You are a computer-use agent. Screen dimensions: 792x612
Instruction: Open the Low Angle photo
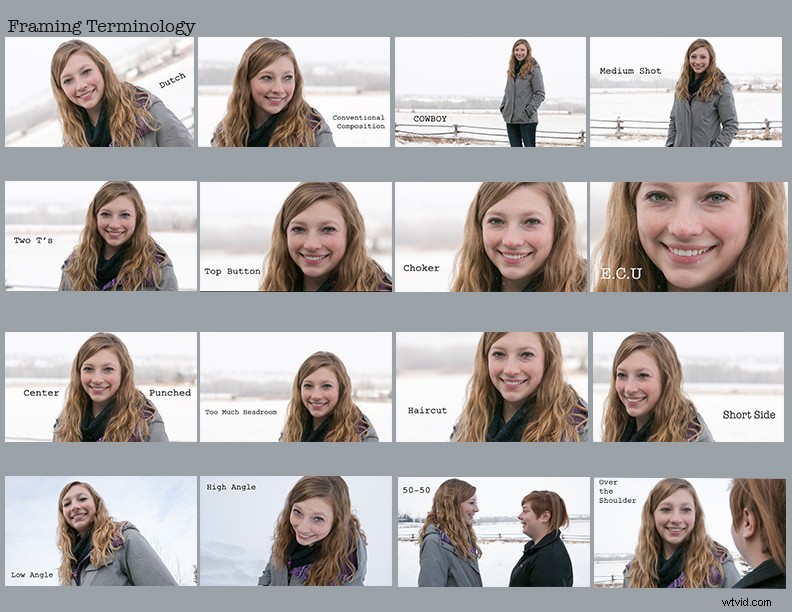click(x=101, y=531)
